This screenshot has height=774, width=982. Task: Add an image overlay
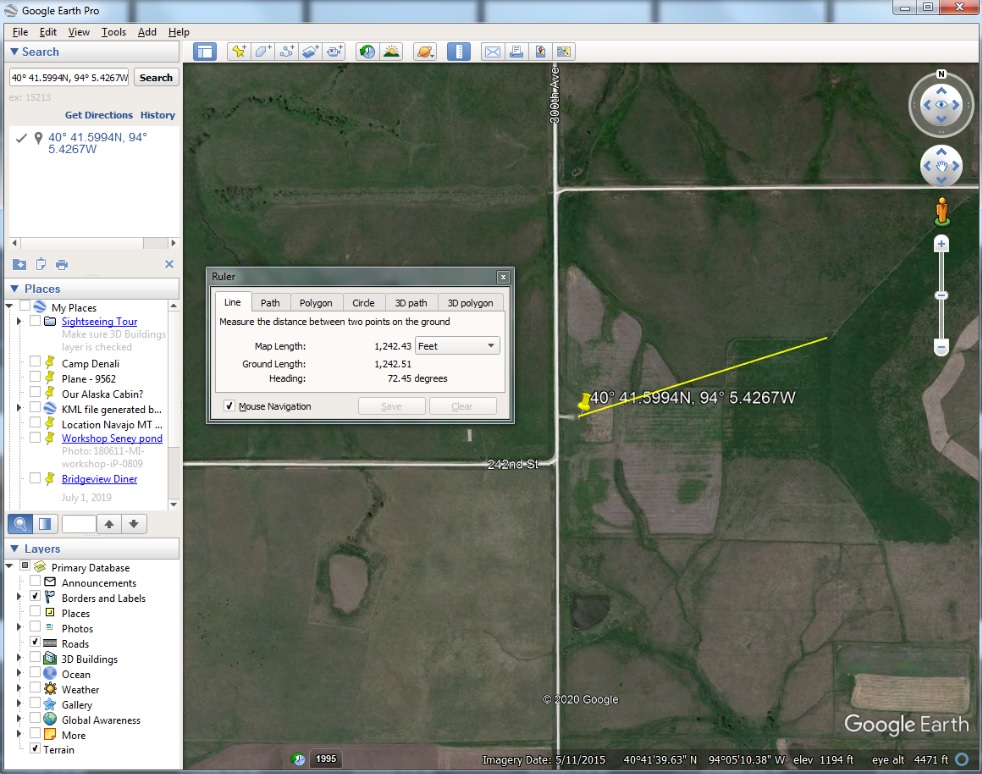point(310,51)
